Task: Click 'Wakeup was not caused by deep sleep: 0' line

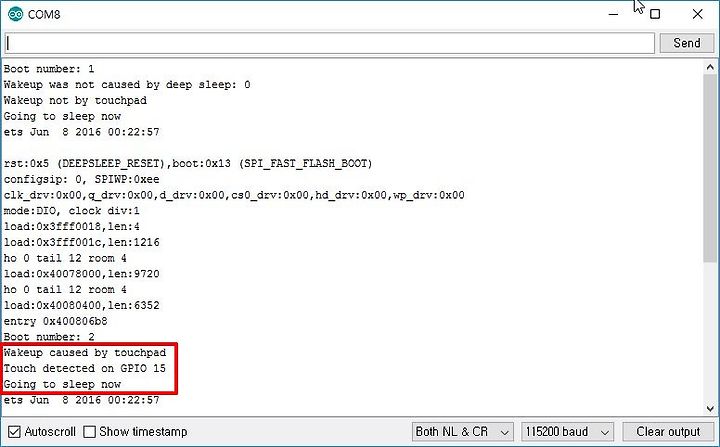Action: pos(127,85)
